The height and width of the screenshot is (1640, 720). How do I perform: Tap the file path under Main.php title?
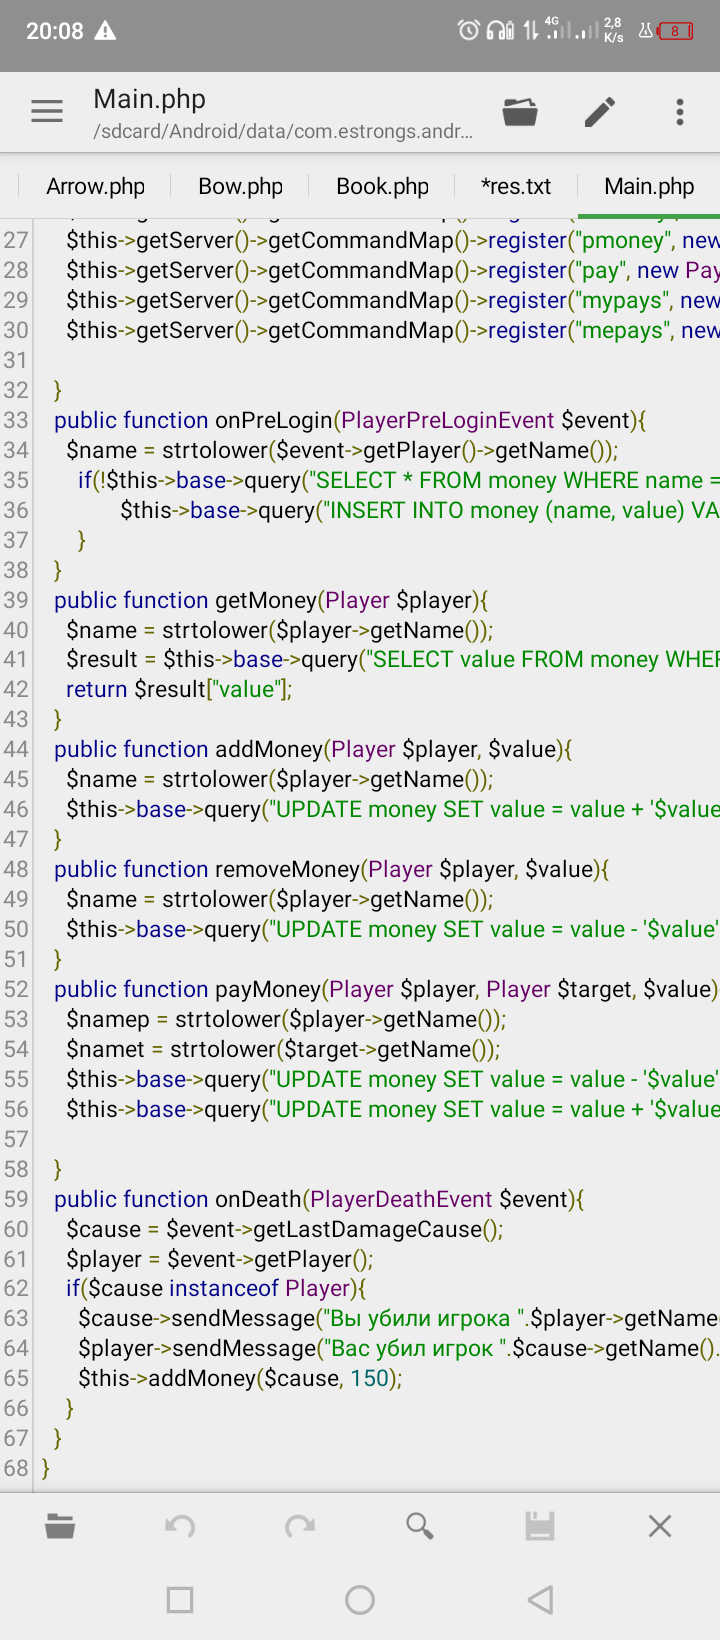(283, 132)
